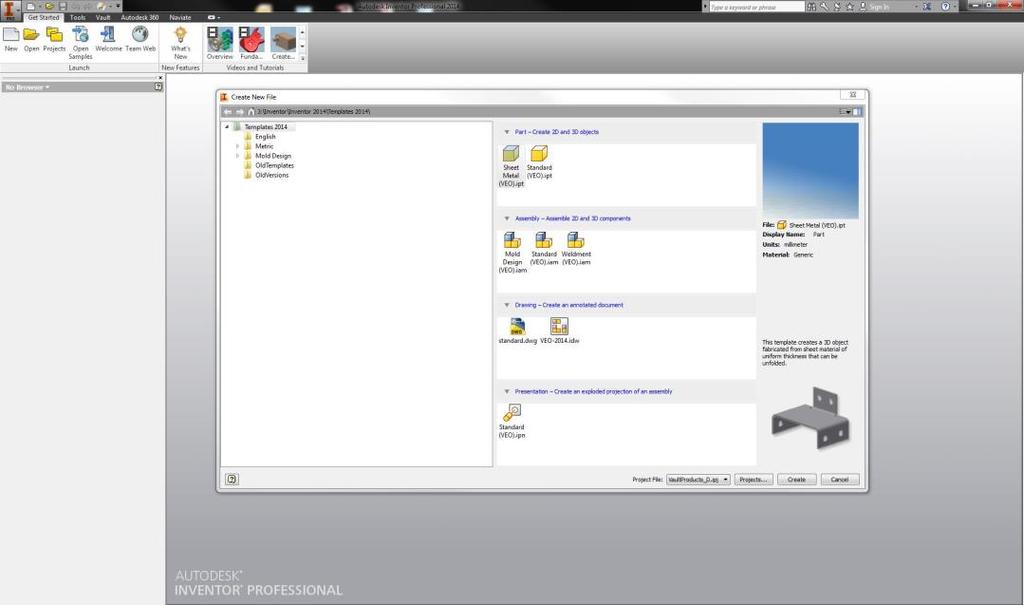Viewport: 1024px width, 605px height.
Task: Play the Overview video tutorial
Action: pyautogui.click(x=219, y=42)
